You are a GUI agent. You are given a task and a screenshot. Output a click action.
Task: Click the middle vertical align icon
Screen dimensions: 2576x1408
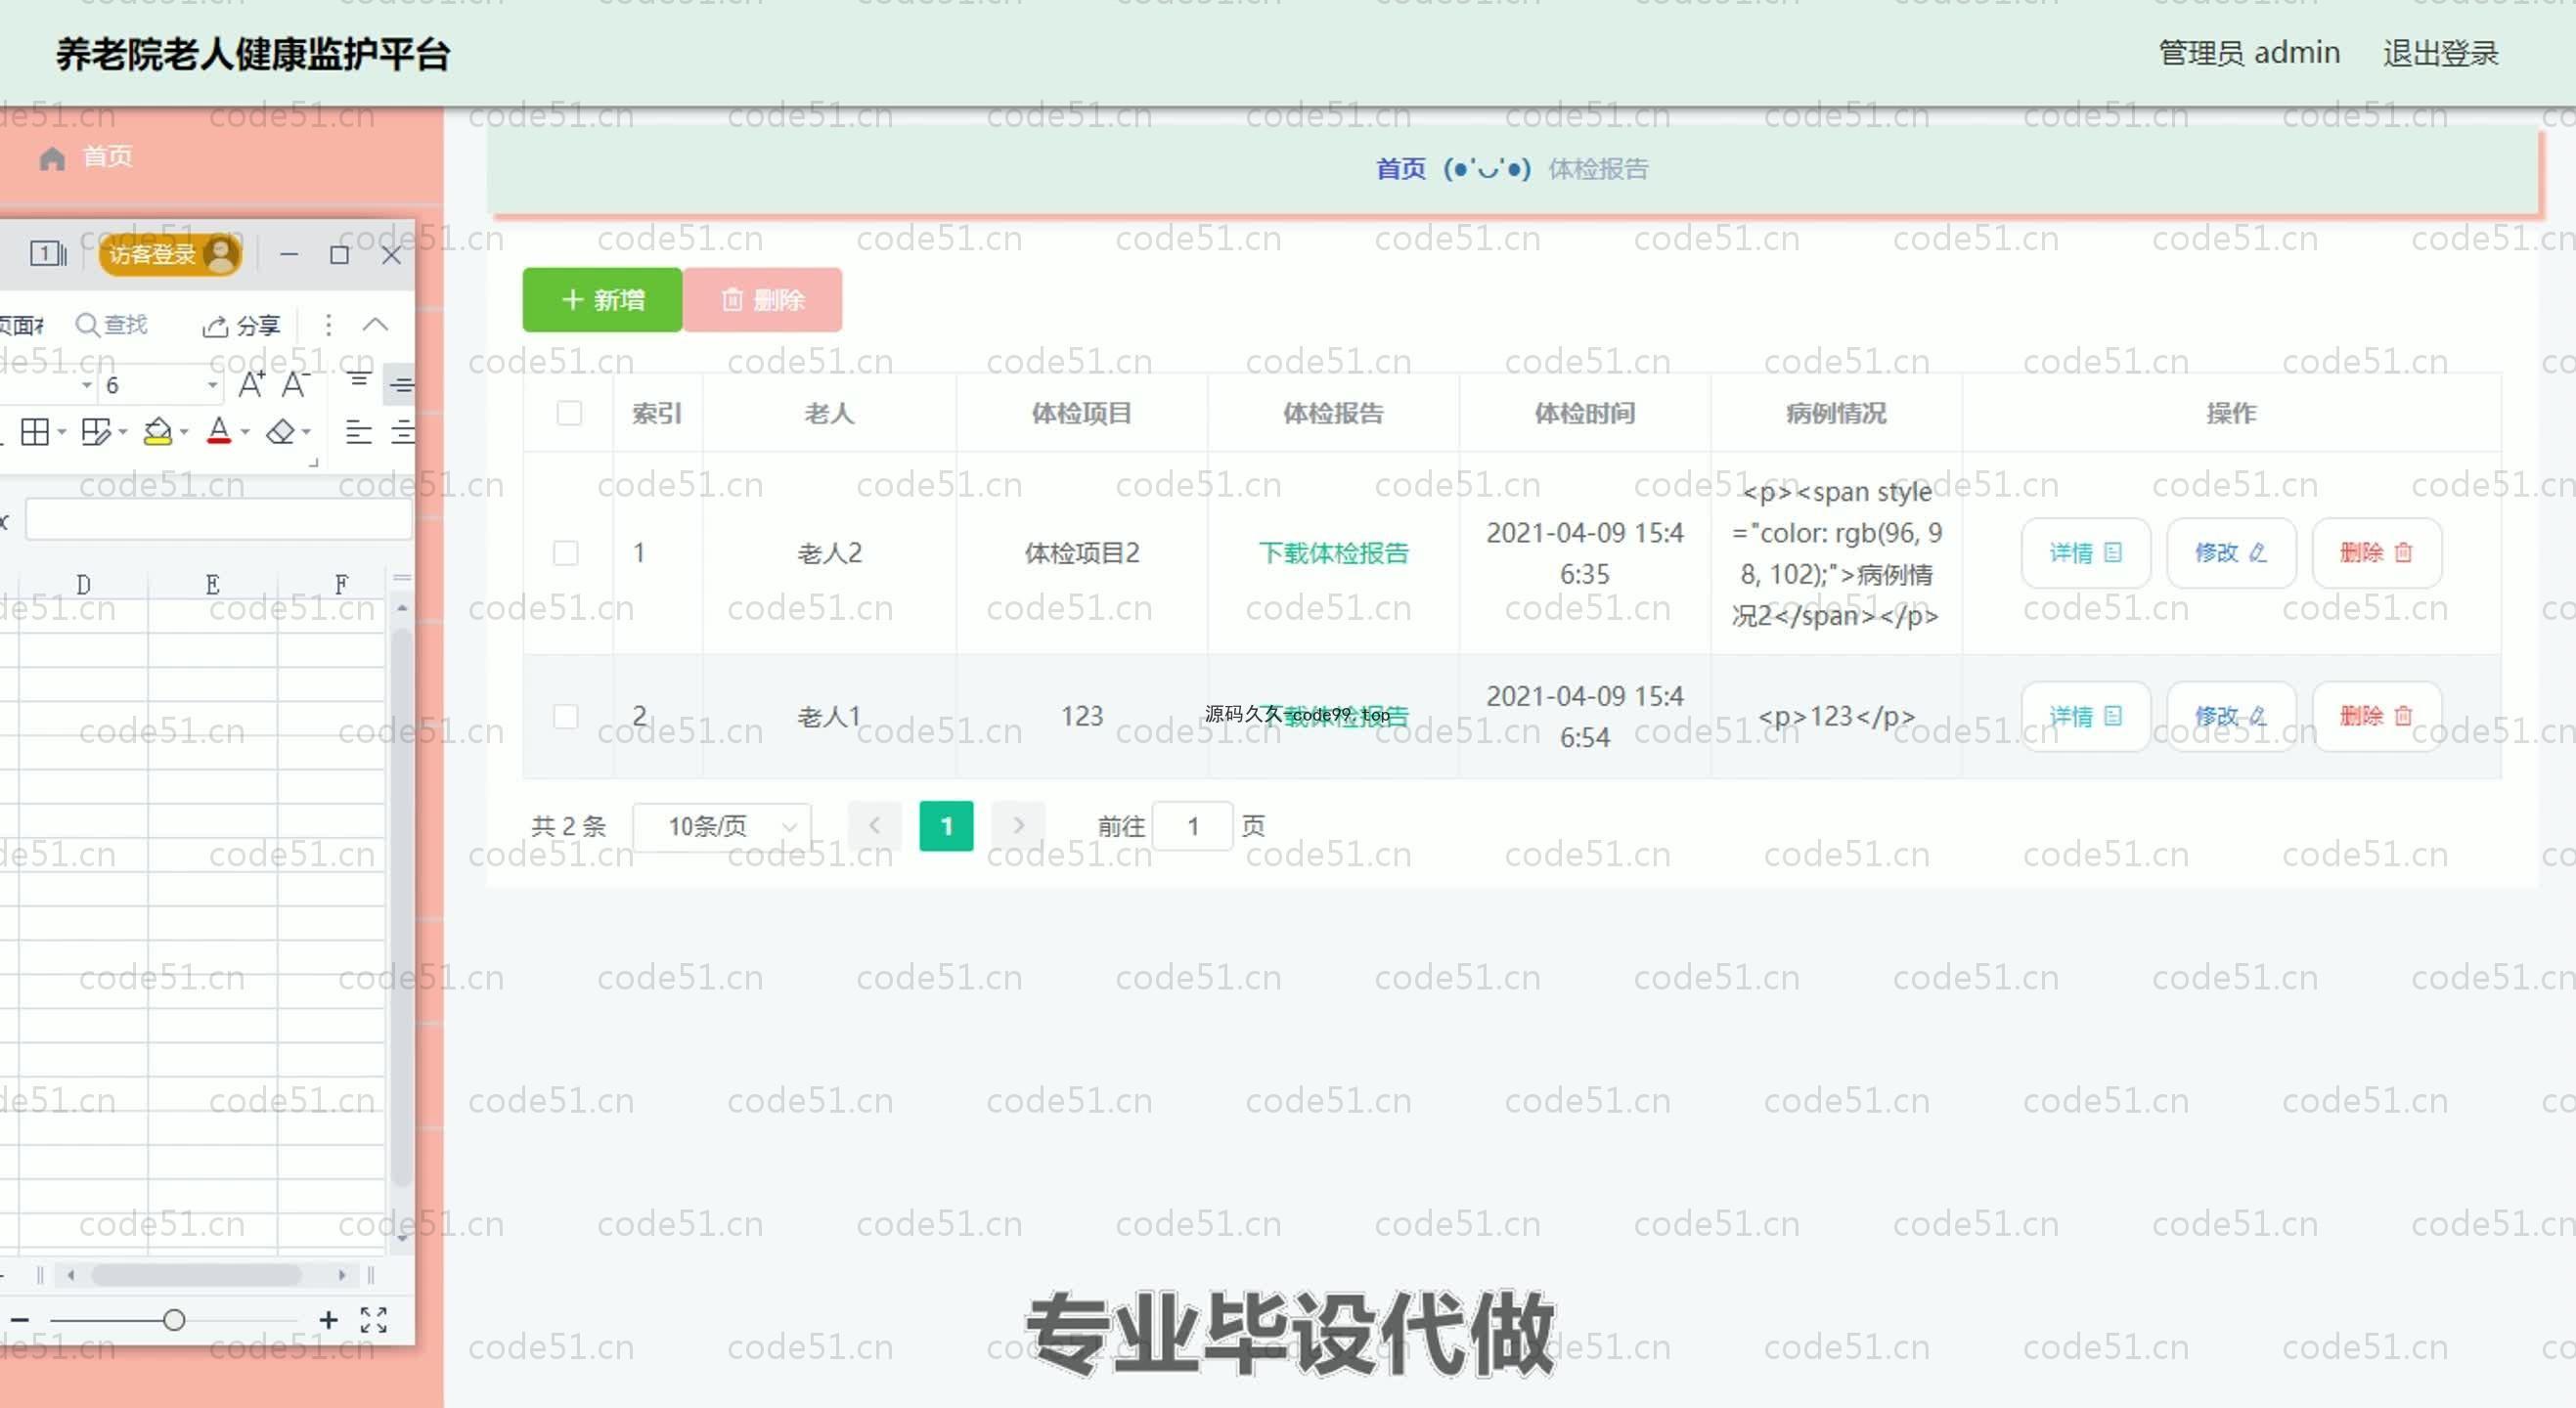401,385
